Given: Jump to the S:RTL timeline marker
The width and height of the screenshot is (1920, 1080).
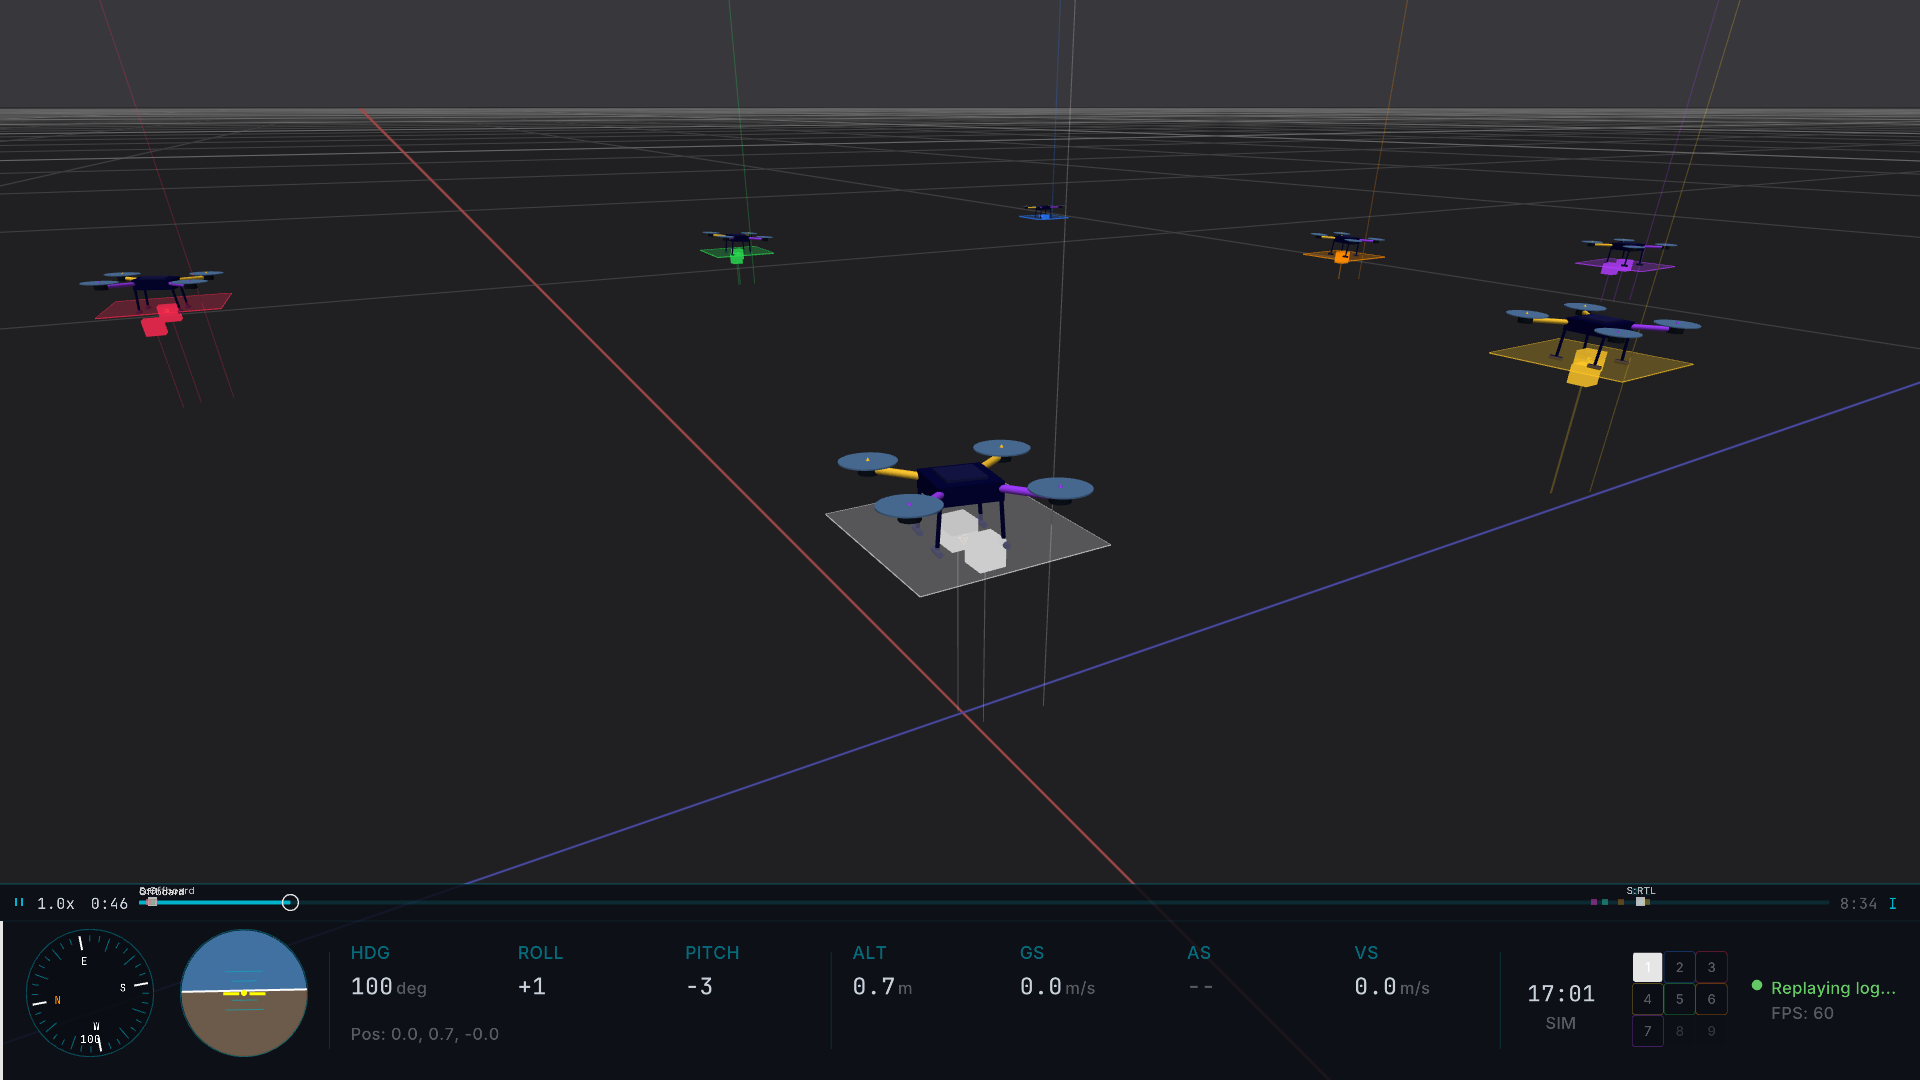Looking at the screenshot, I should 1640,902.
